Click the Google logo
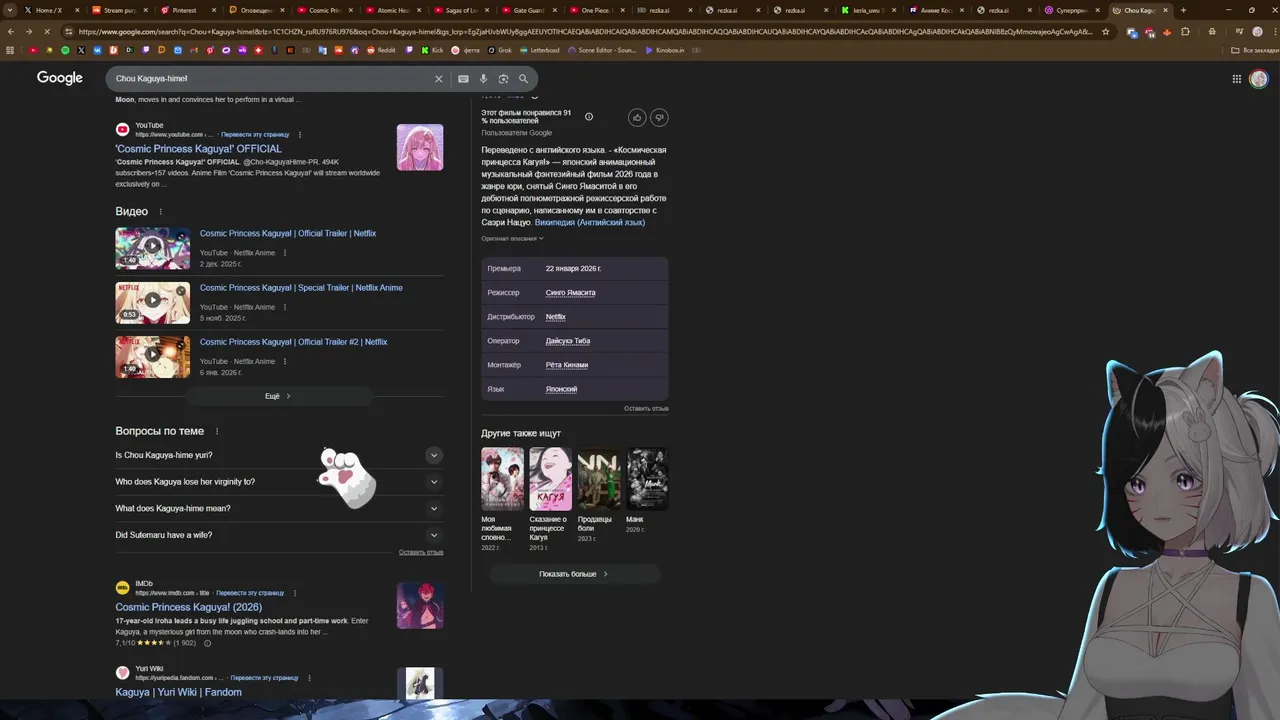The width and height of the screenshot is (1280, 720). 60,78
